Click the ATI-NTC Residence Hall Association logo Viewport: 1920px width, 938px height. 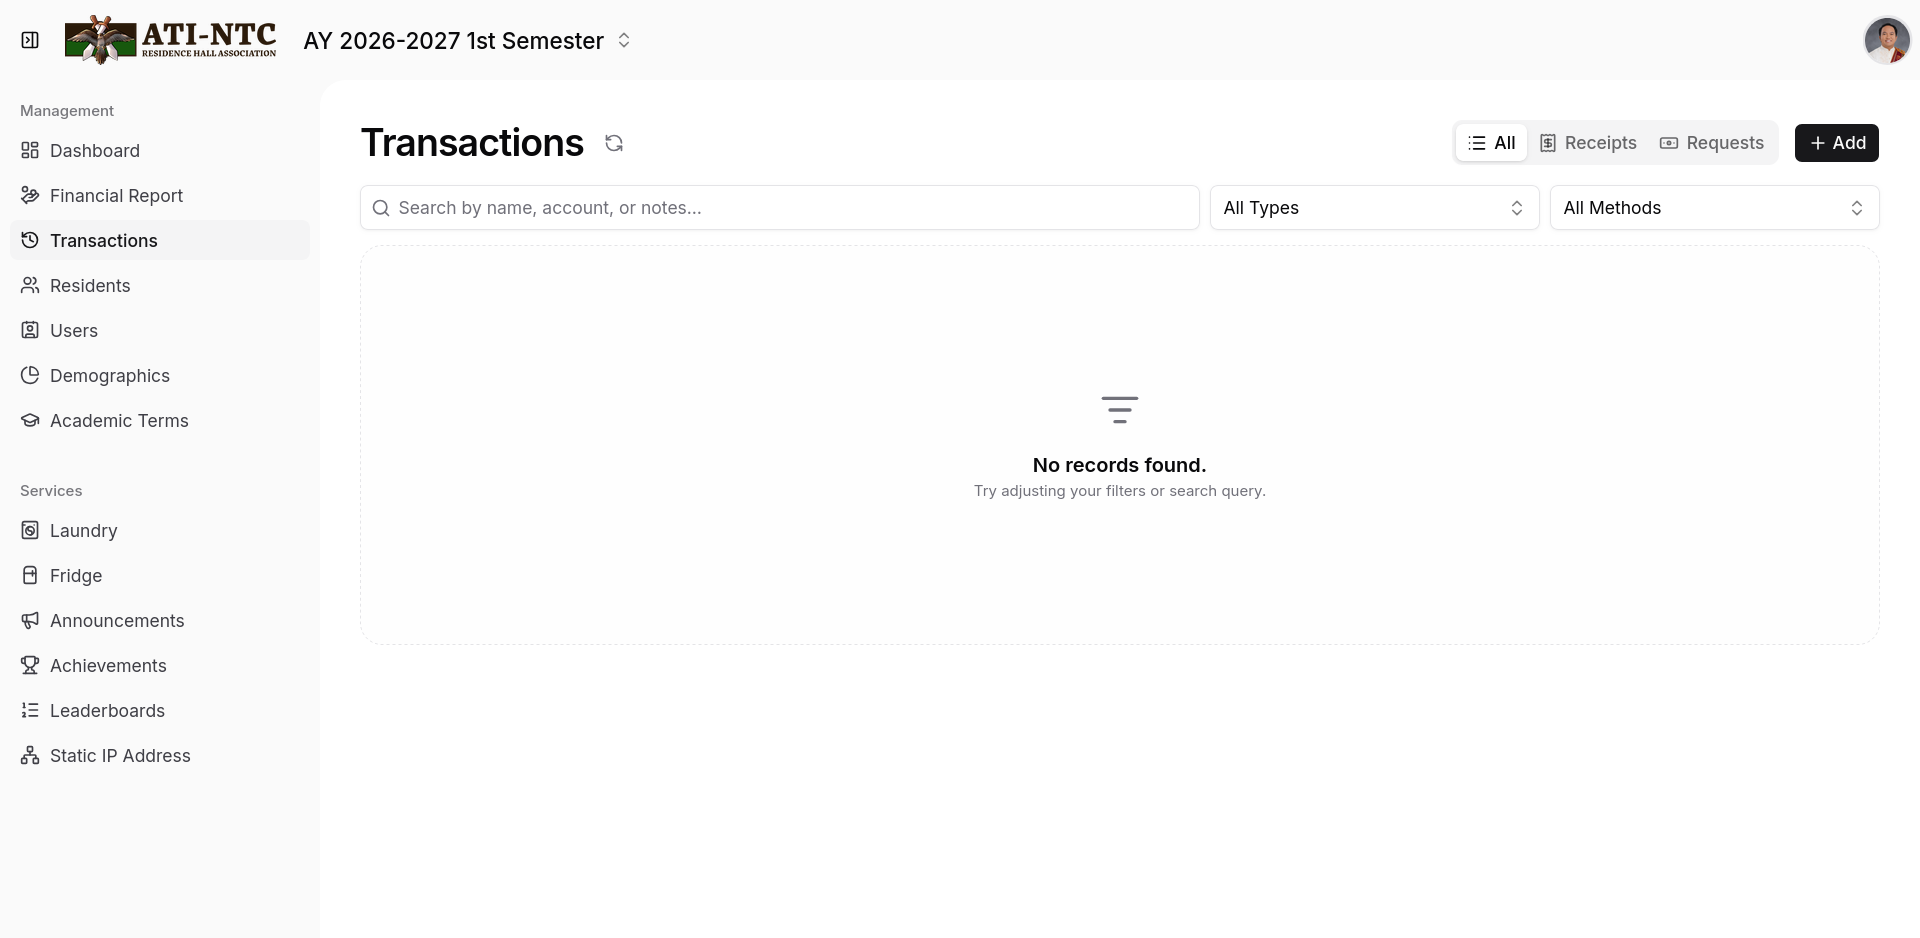(x=171, y=40)
